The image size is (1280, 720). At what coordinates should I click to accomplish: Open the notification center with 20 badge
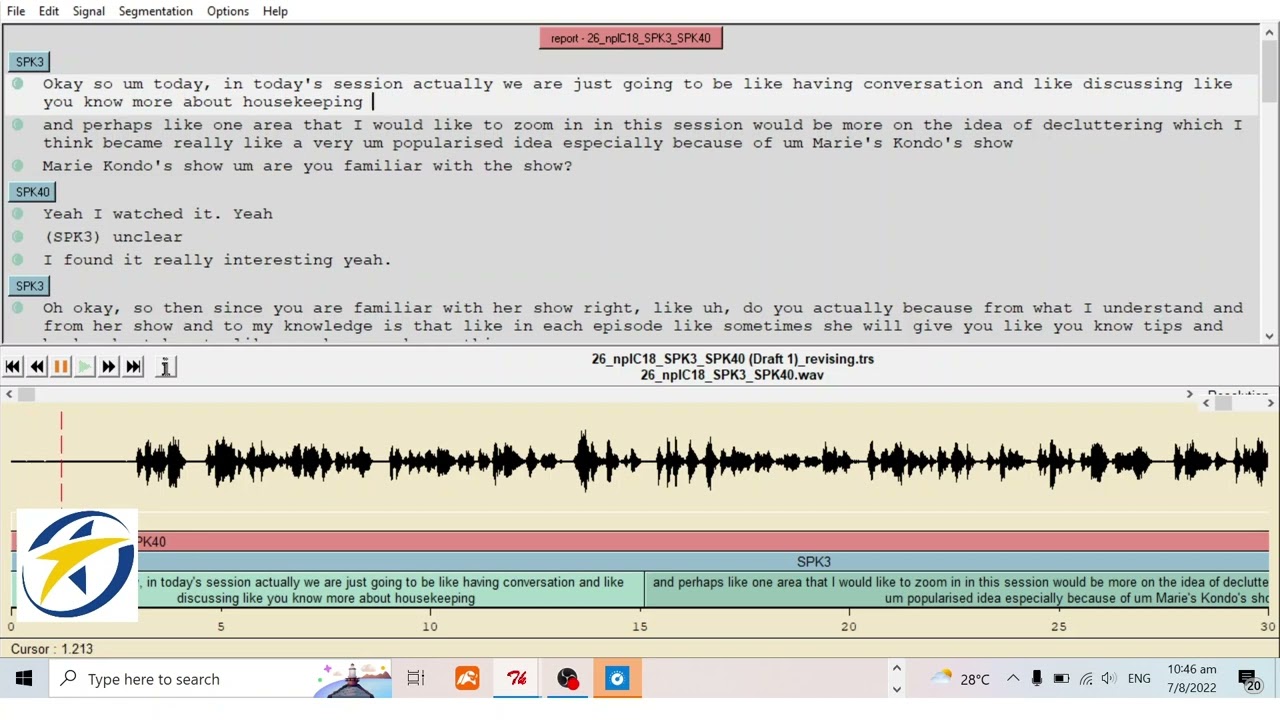1249,680
